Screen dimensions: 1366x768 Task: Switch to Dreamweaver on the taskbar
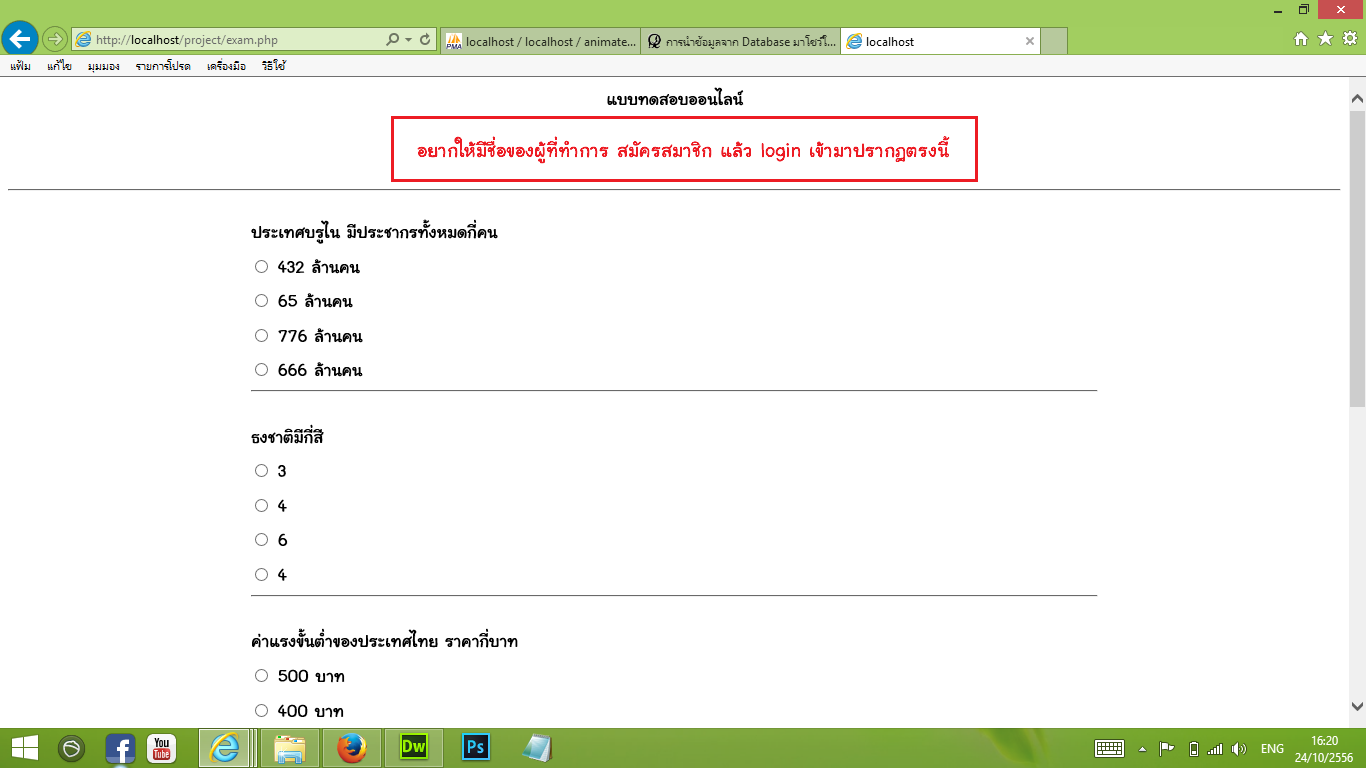tap(413, 748)
